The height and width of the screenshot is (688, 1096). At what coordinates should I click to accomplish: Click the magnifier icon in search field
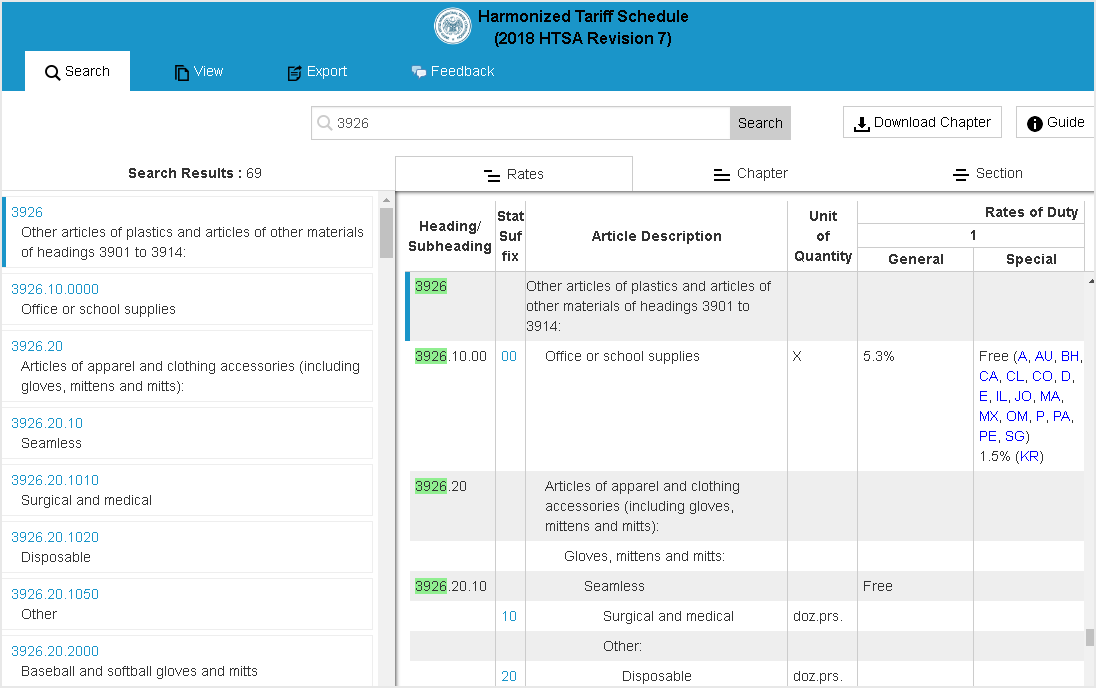coord(324,123)
